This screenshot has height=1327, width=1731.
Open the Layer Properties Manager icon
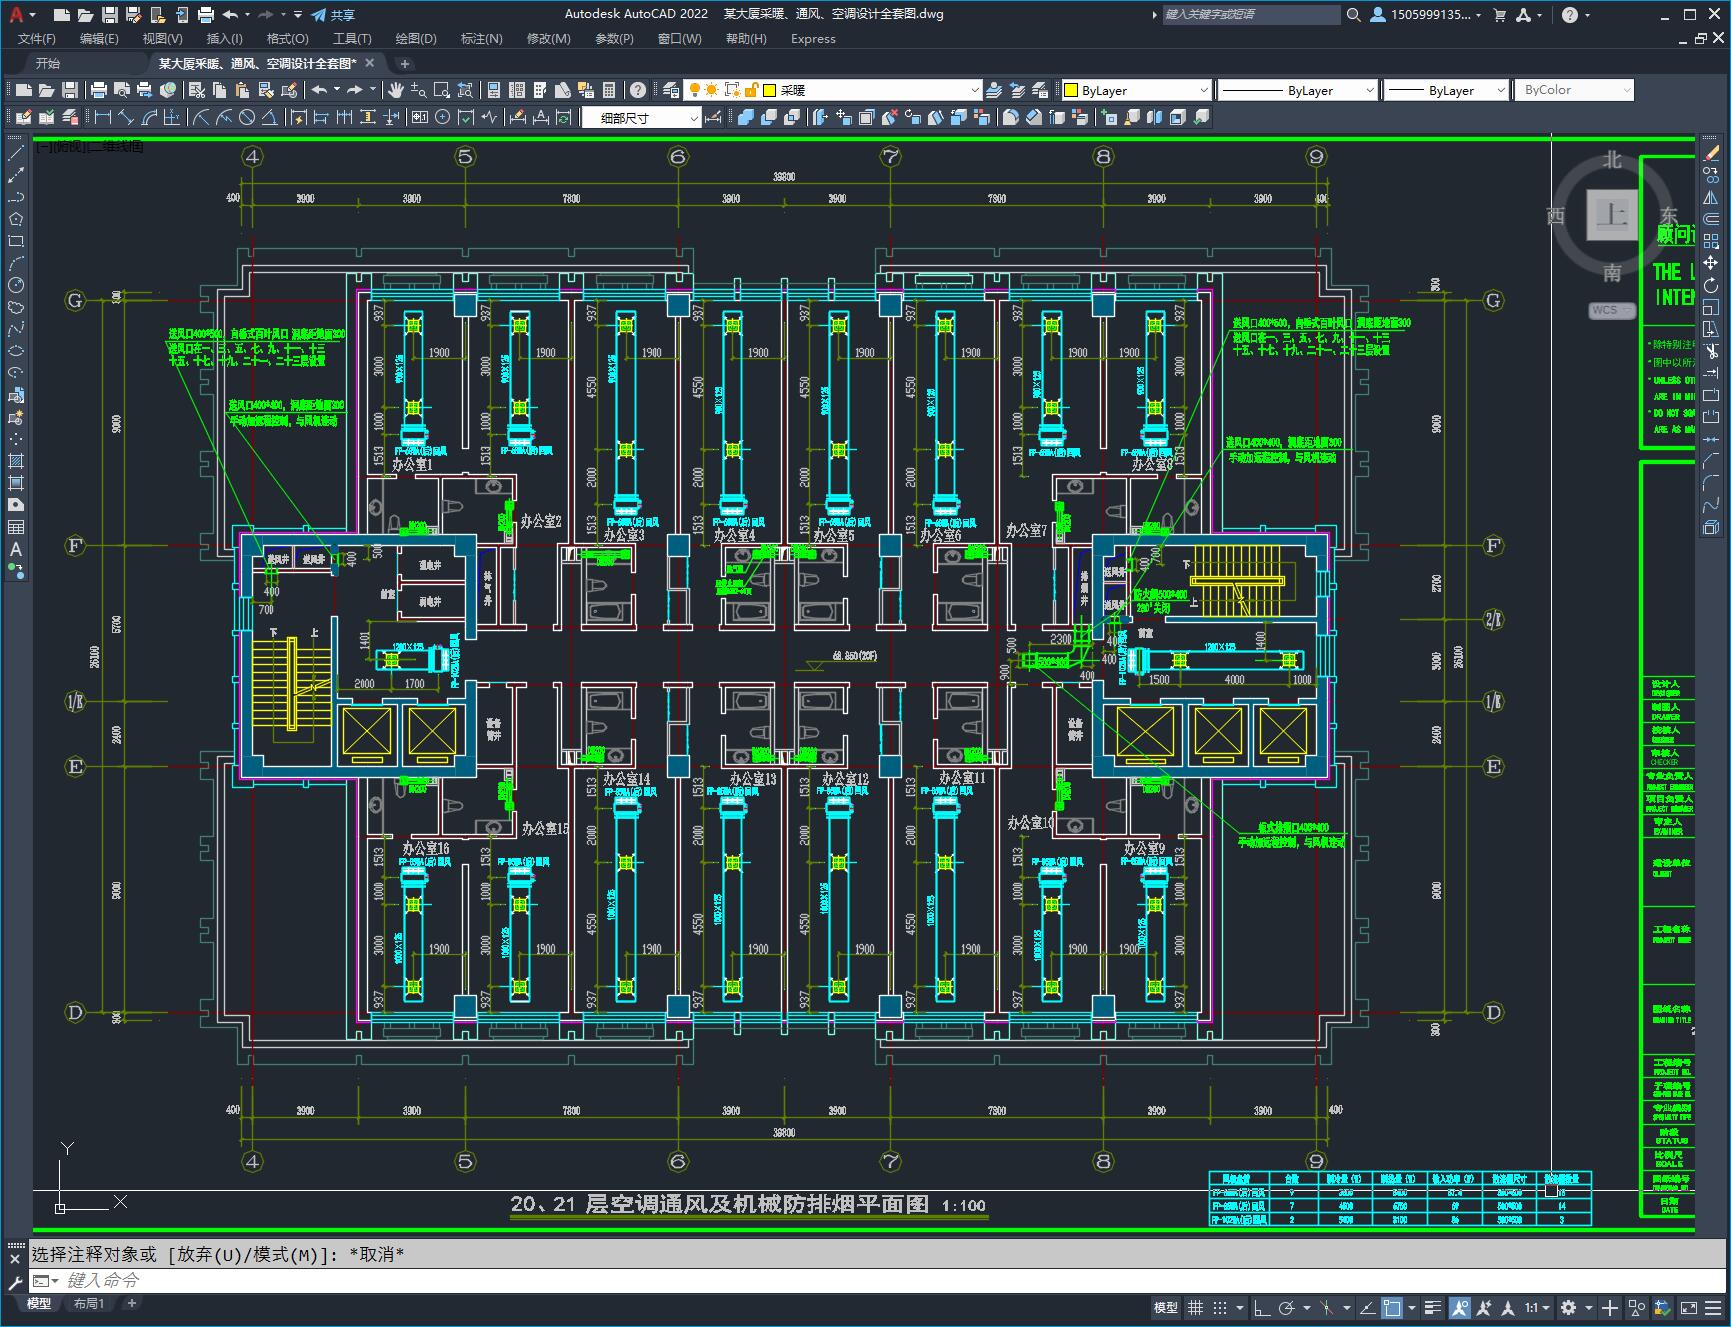670,90
